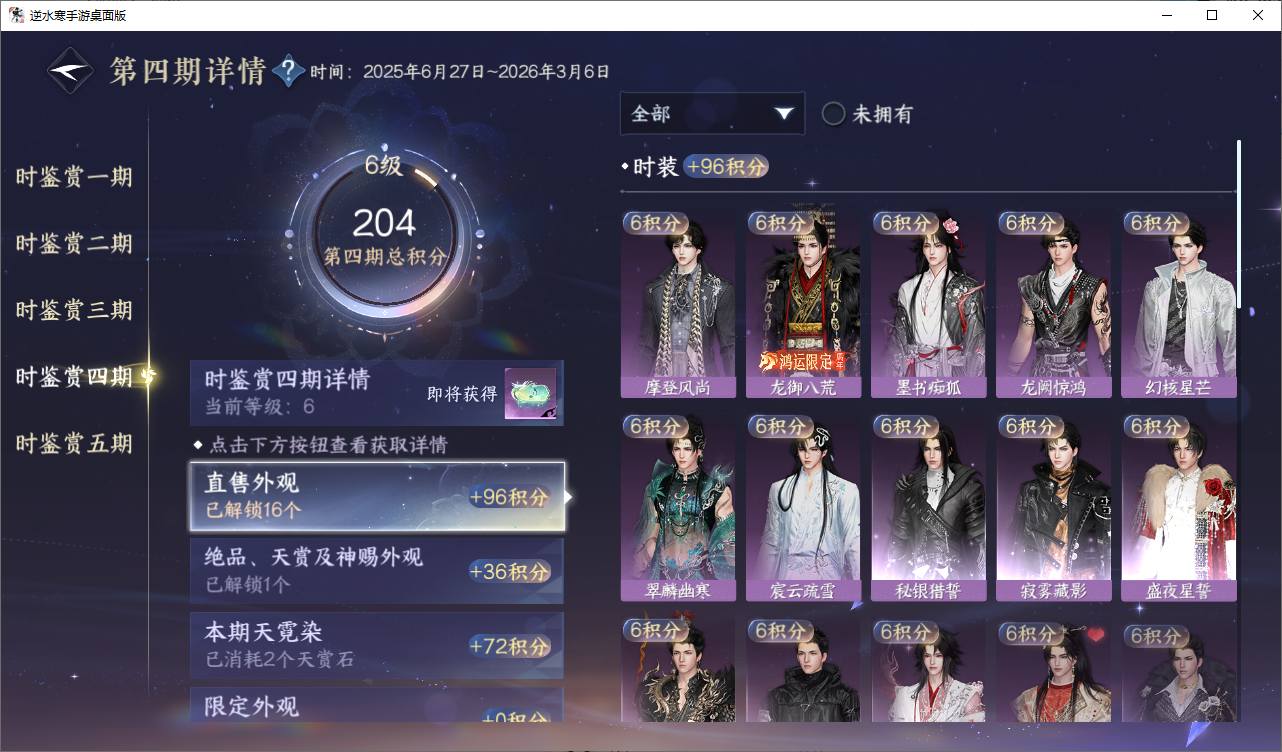Click the back arrow diamond icon
This screenshot has height=752, width=1282.
tap(71, 71)
